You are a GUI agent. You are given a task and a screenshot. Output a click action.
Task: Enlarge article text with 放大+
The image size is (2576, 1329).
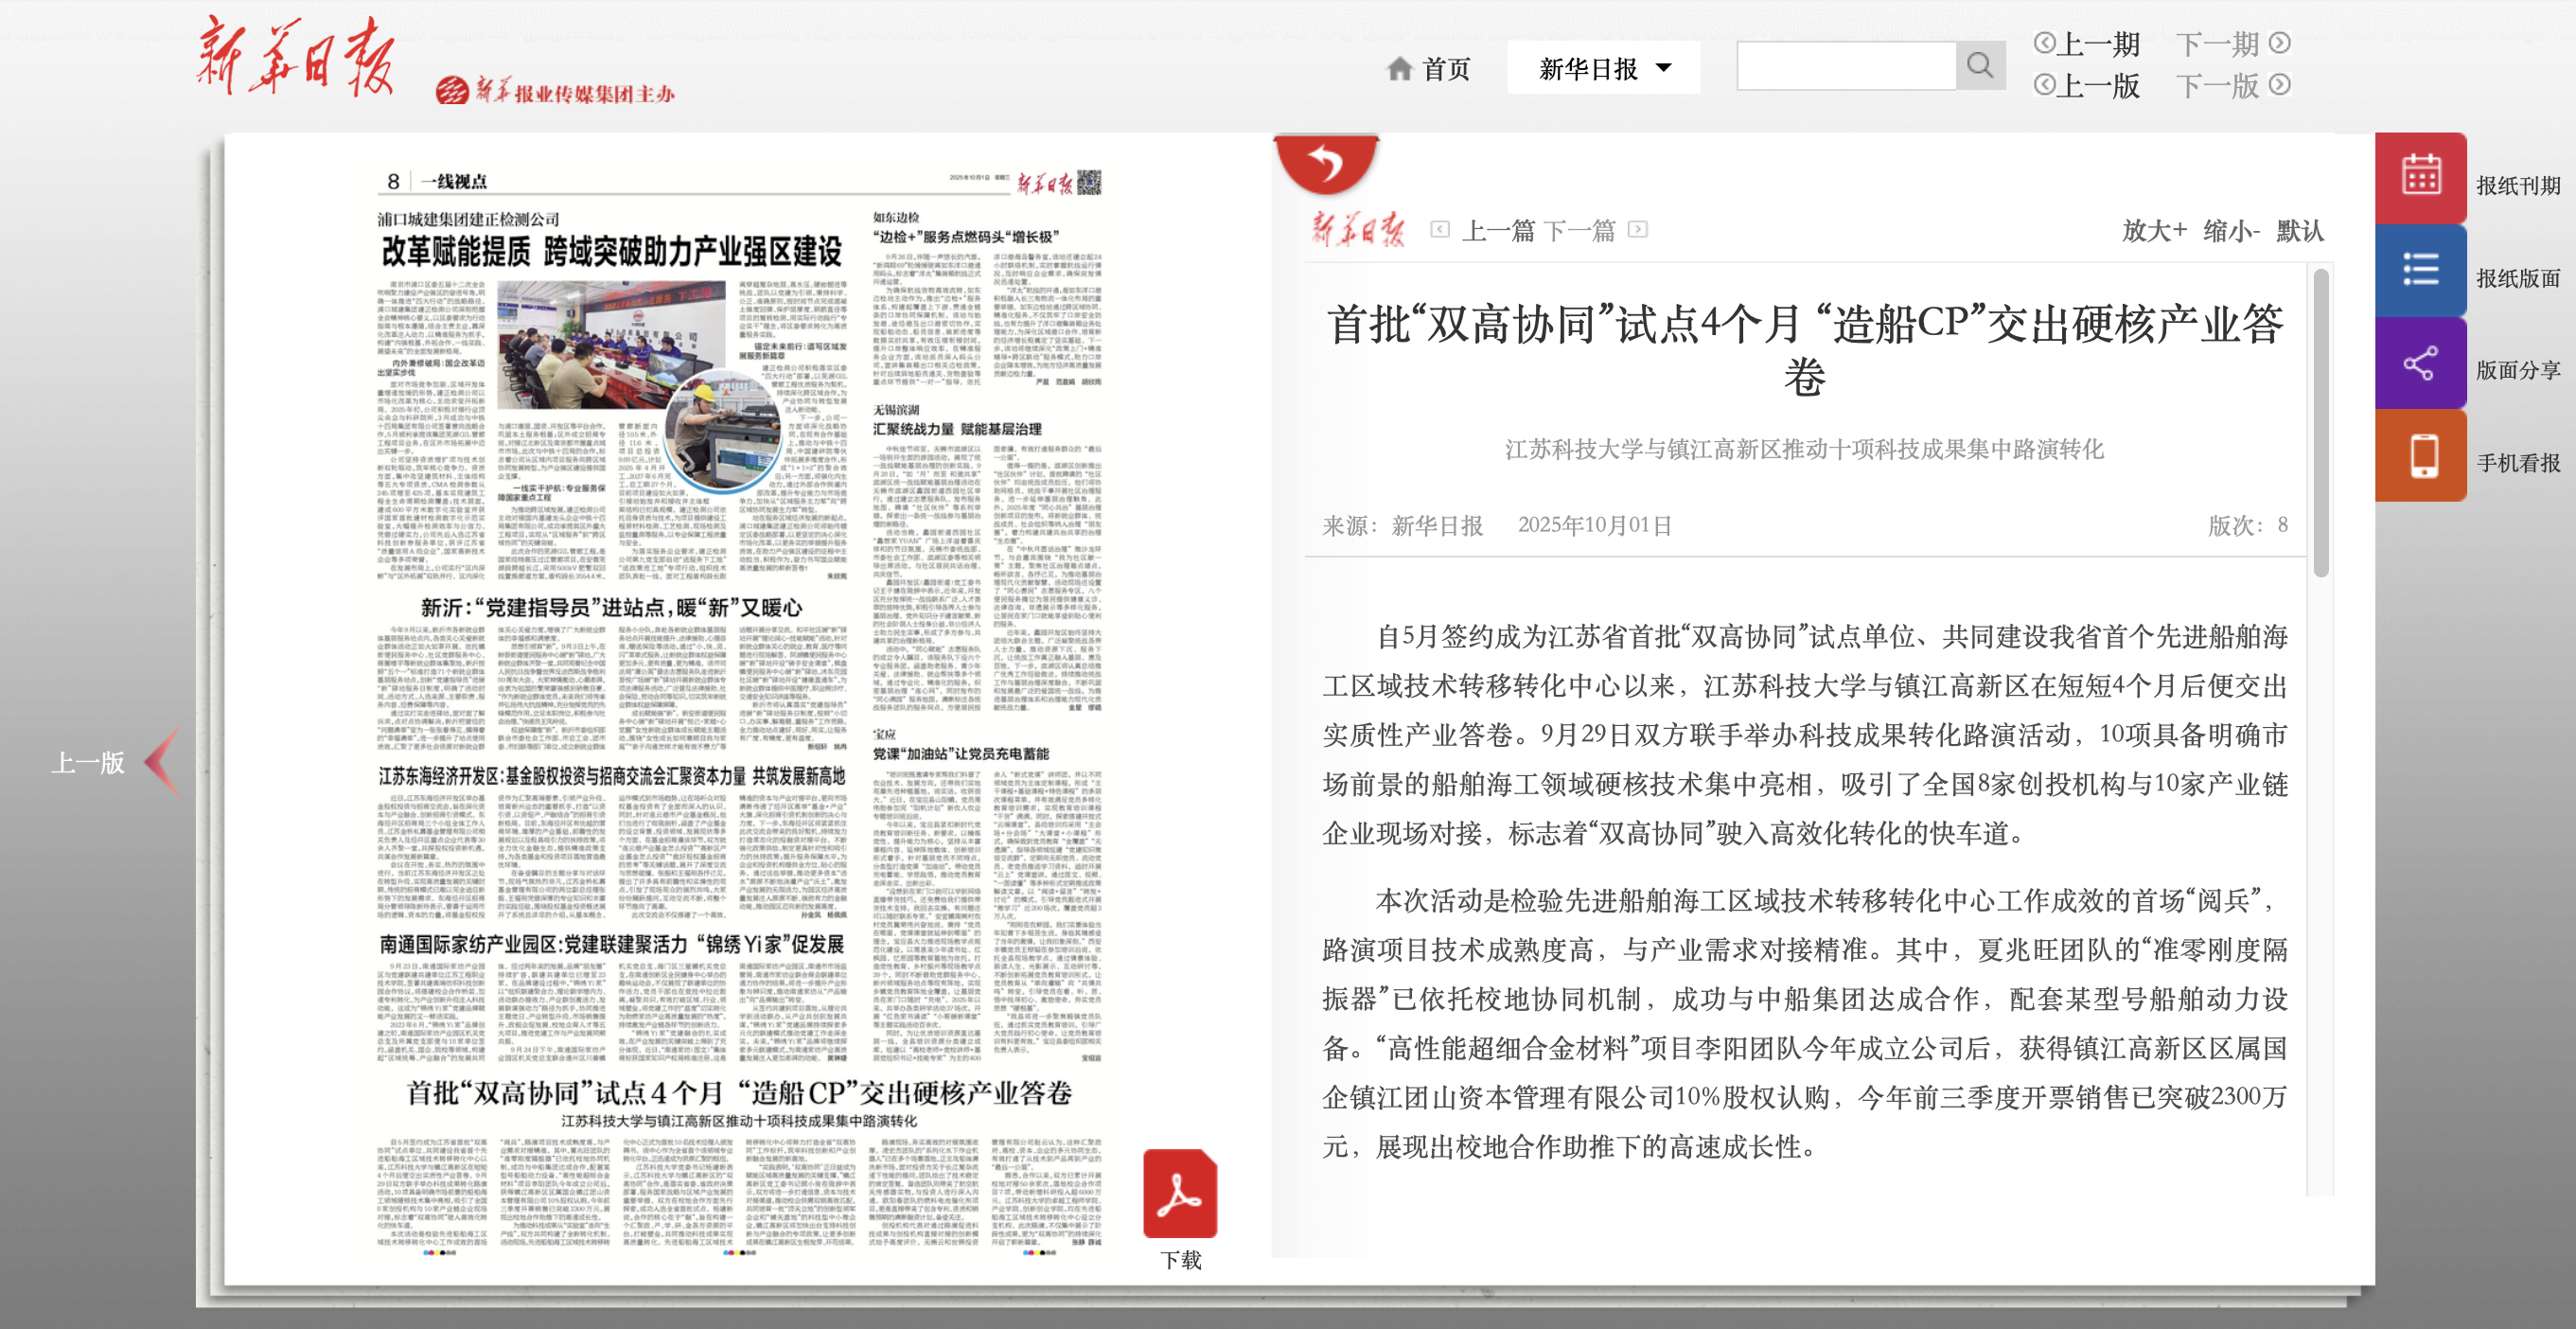2154,231
